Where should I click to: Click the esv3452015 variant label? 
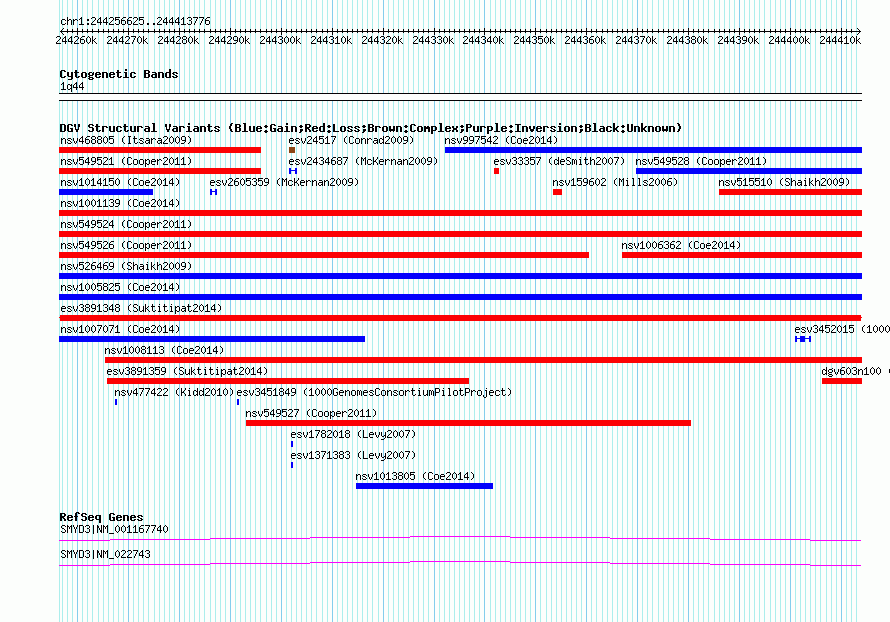click(842, 329)
